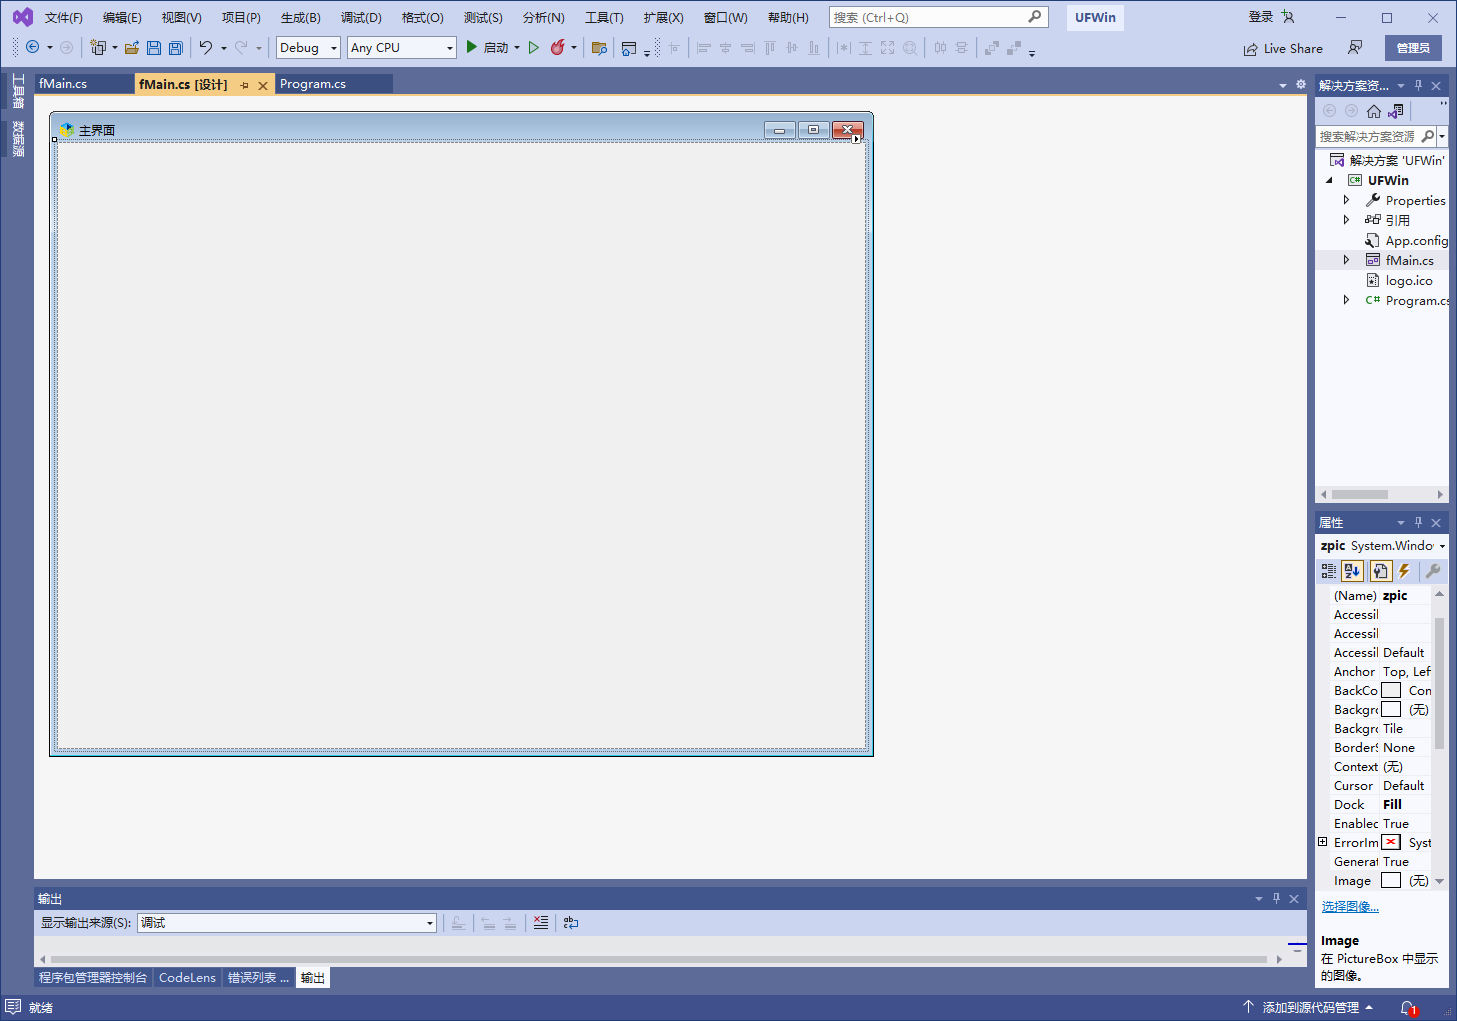Click the Solution Explorer switch views icon
This screenshot has height=1021, width=1457.
click(x=1396, y=111)
